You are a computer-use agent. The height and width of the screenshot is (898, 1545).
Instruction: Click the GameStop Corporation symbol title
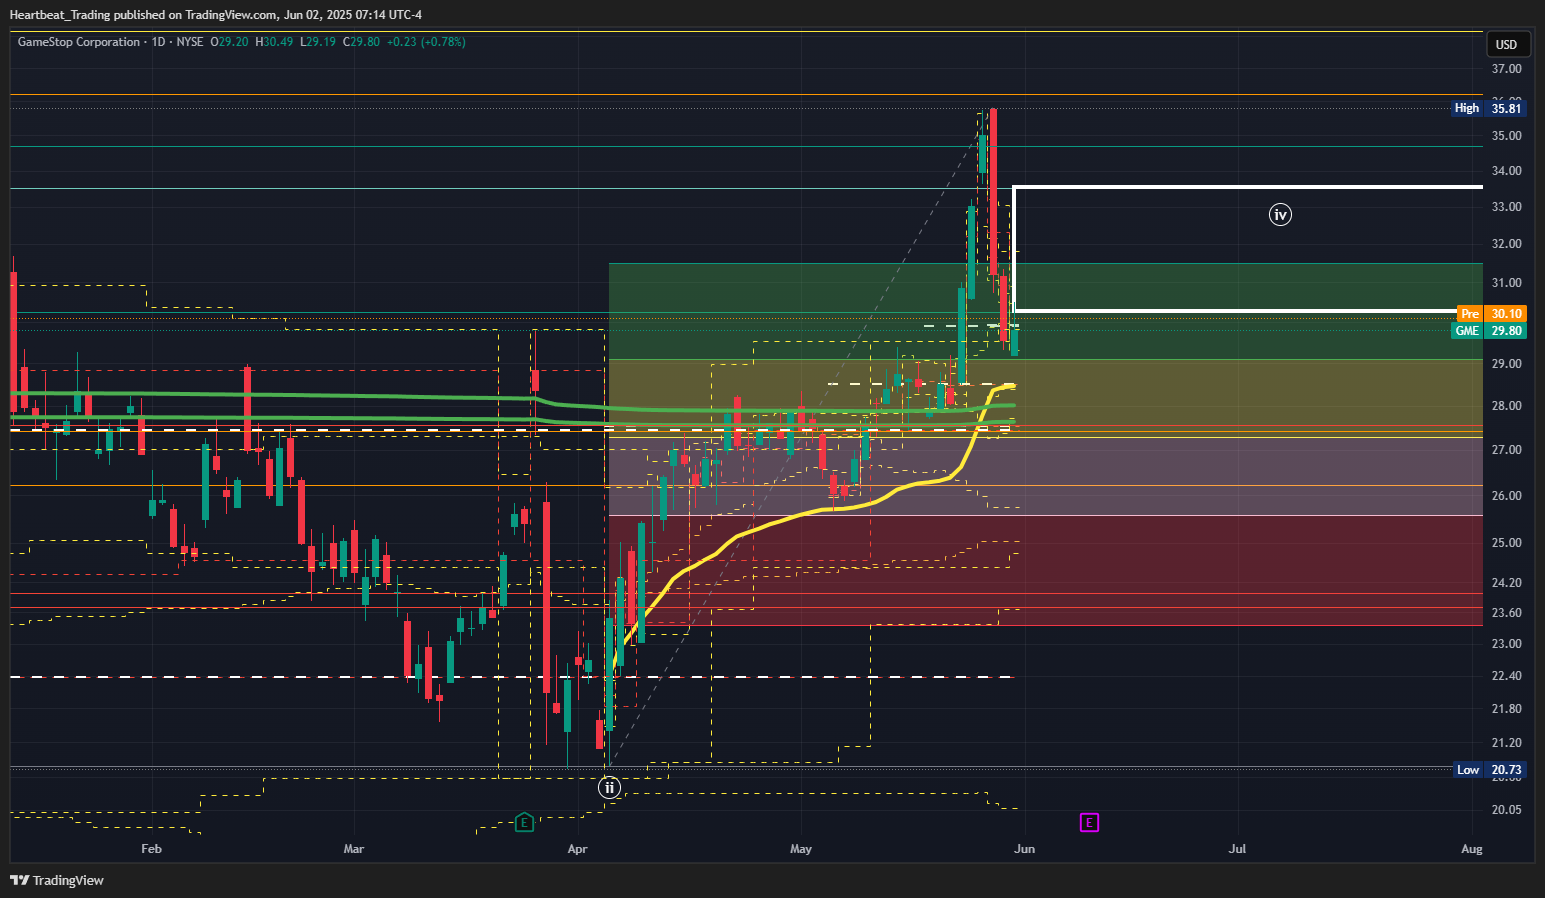[79, 42]
